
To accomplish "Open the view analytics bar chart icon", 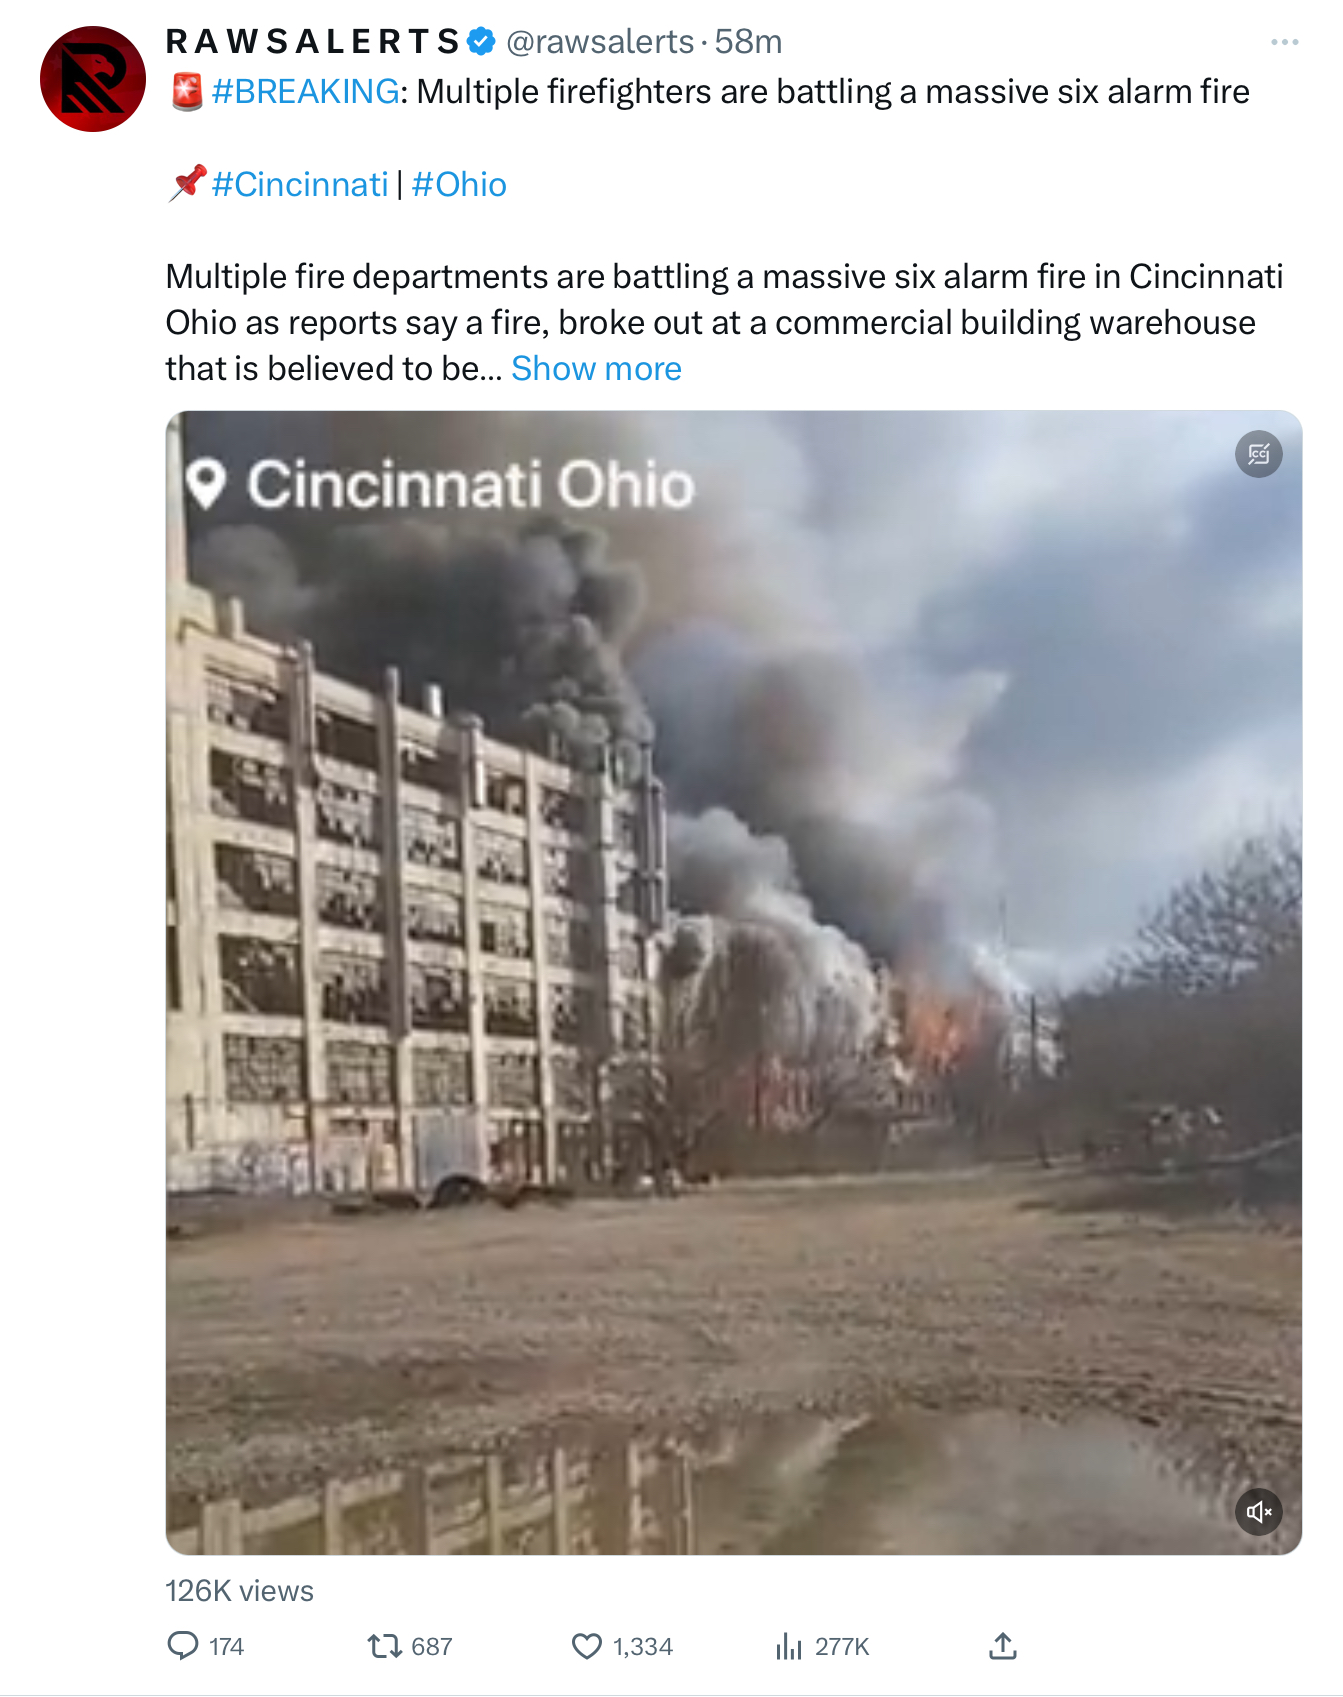I will pyautogui.click(x=789, y=1645).
